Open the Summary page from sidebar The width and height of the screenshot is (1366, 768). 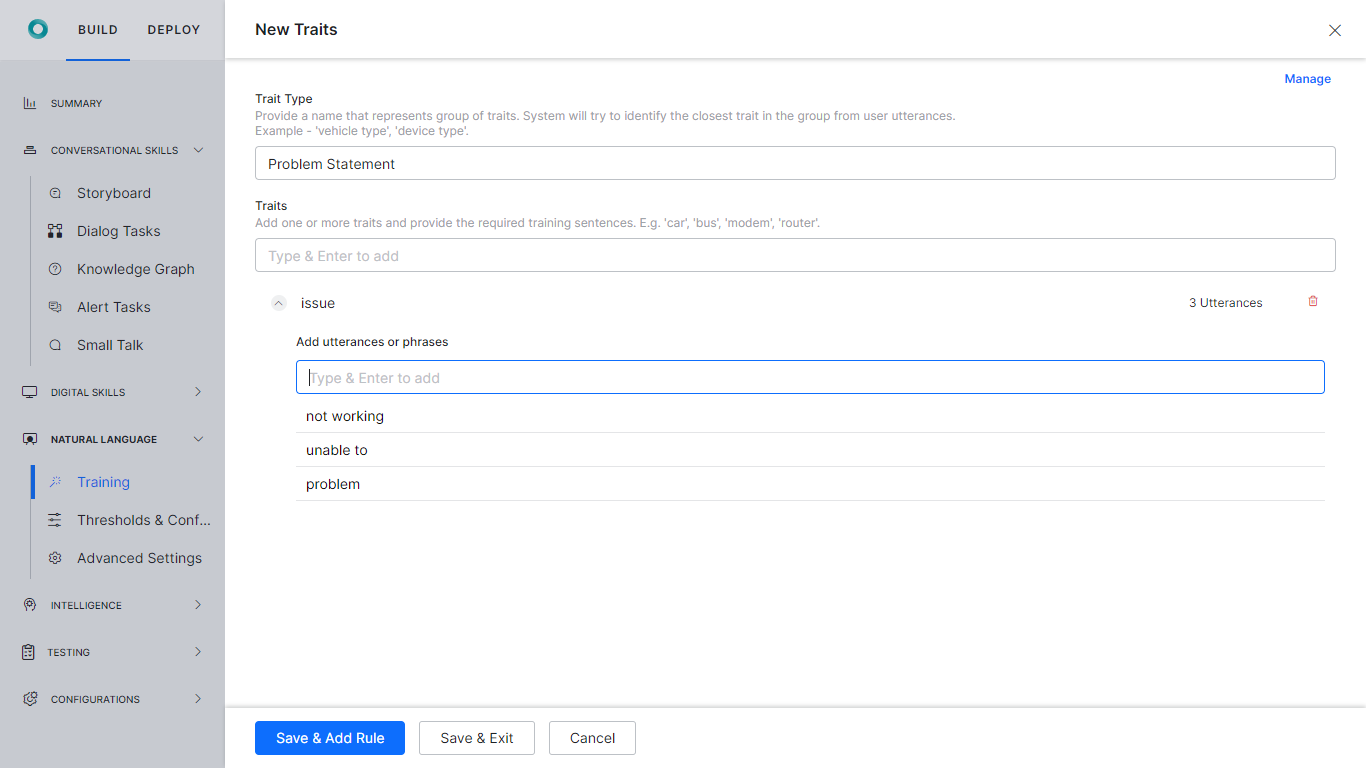[x=75, y=103]
